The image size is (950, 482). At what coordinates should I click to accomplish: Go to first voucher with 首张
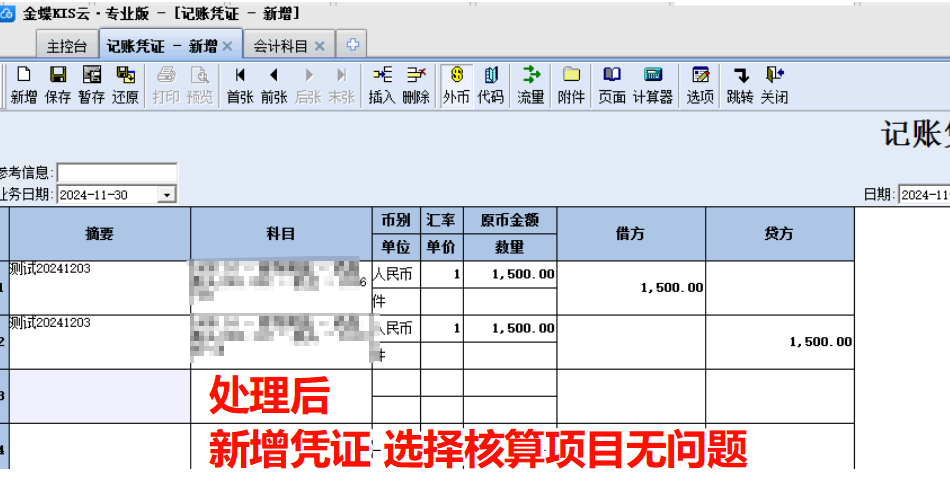240,85
